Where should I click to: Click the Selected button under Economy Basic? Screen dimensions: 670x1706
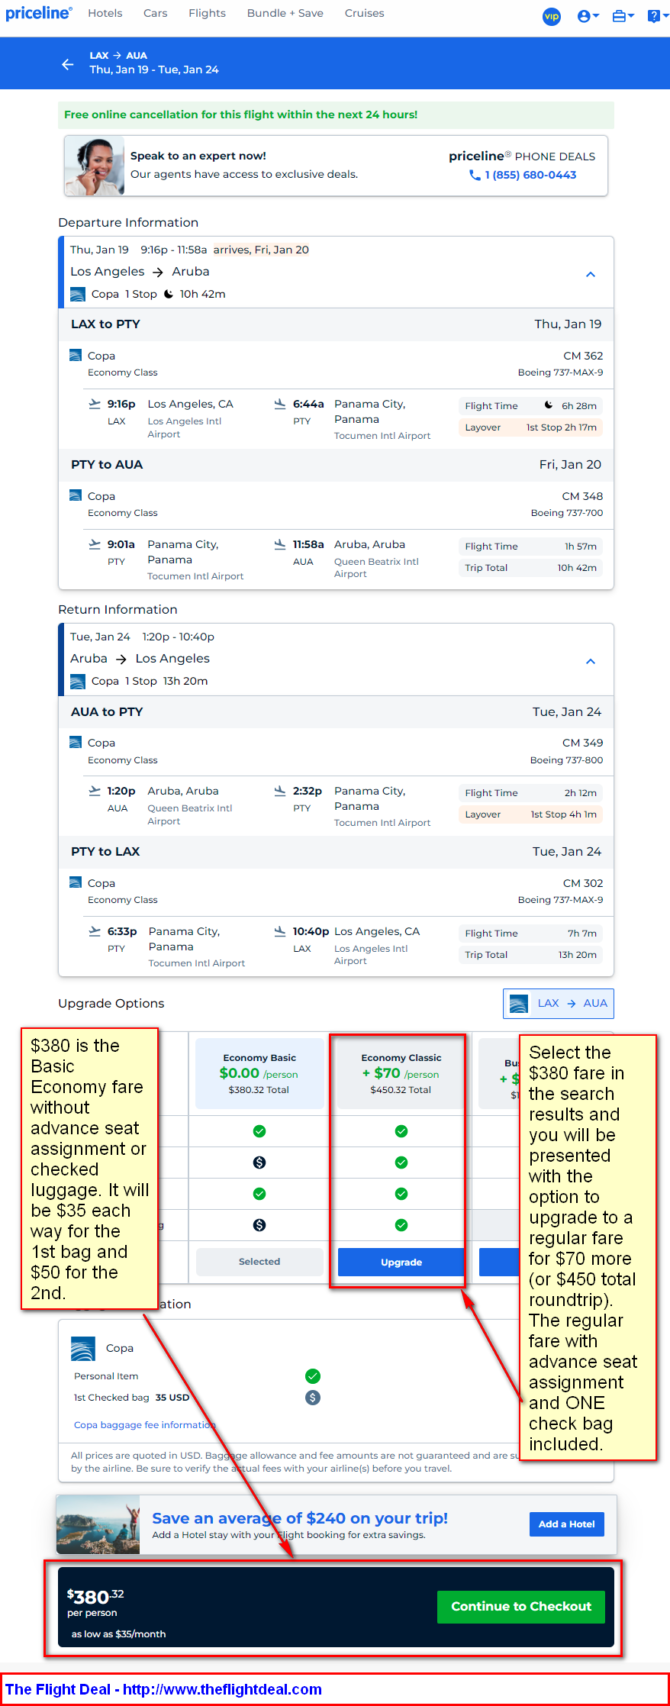point(259,1262)
